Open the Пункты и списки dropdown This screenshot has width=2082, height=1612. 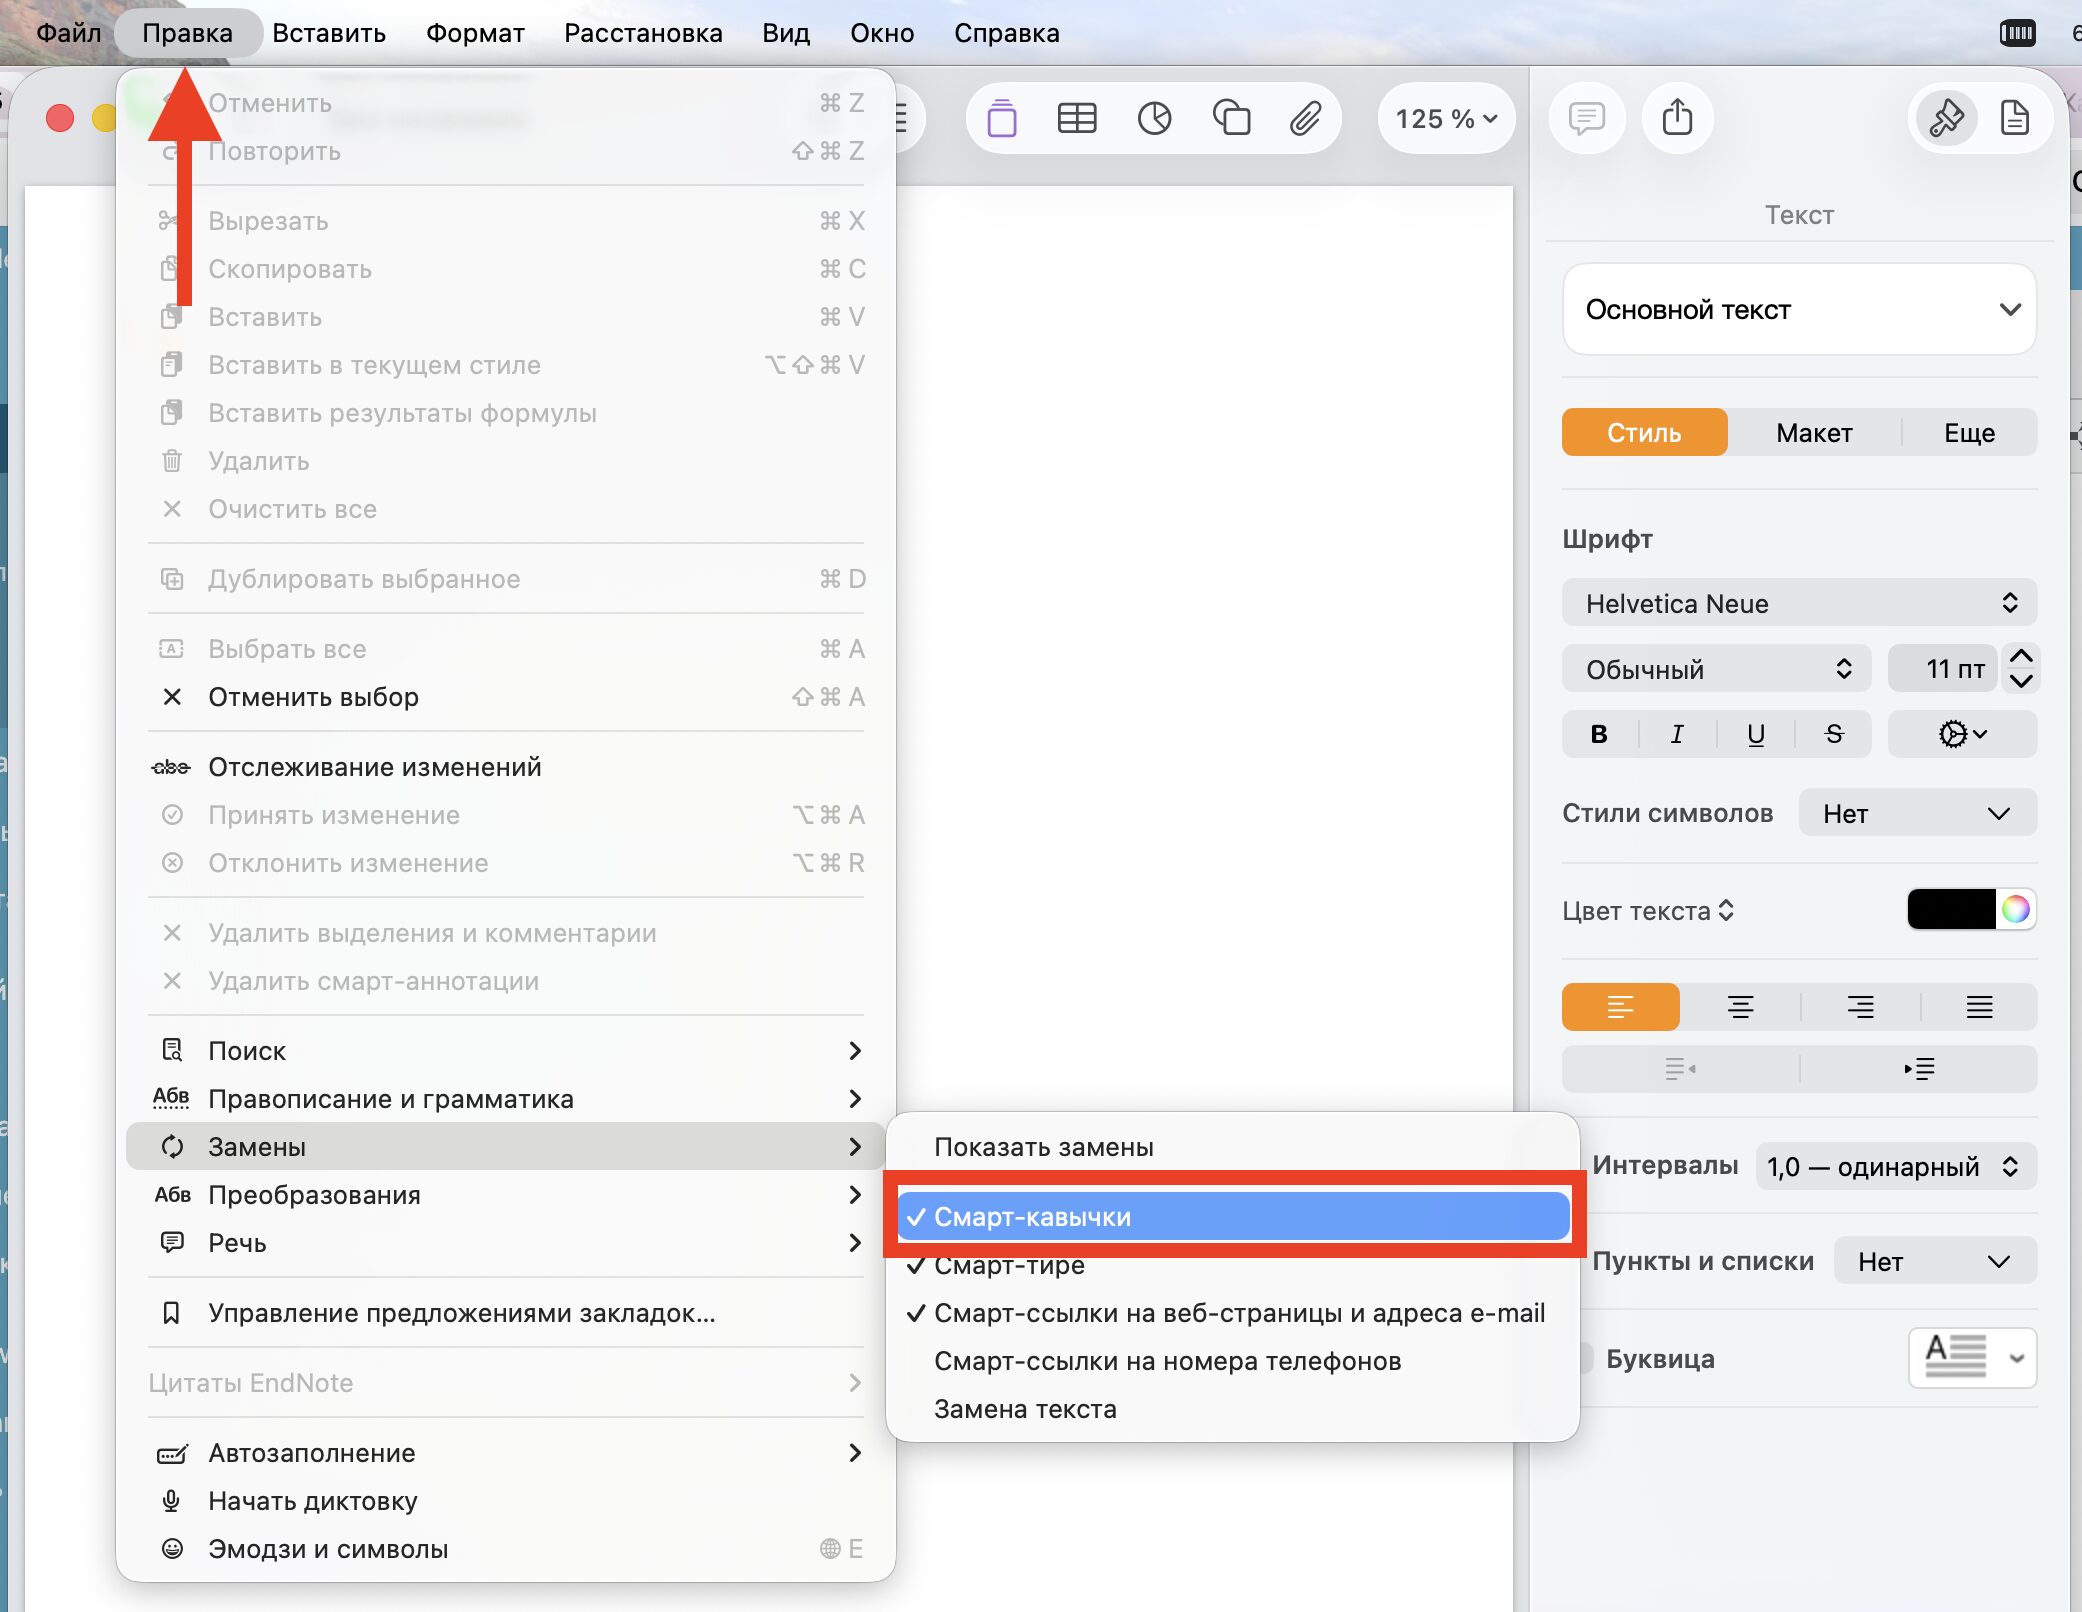point(1934,1261)
